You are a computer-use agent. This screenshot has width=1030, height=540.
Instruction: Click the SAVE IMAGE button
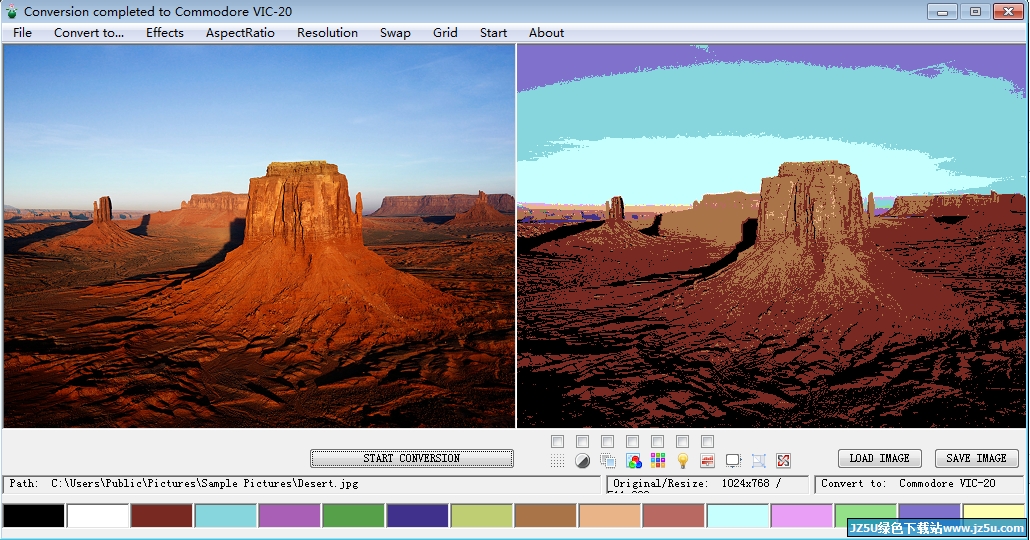coord(976,458)
